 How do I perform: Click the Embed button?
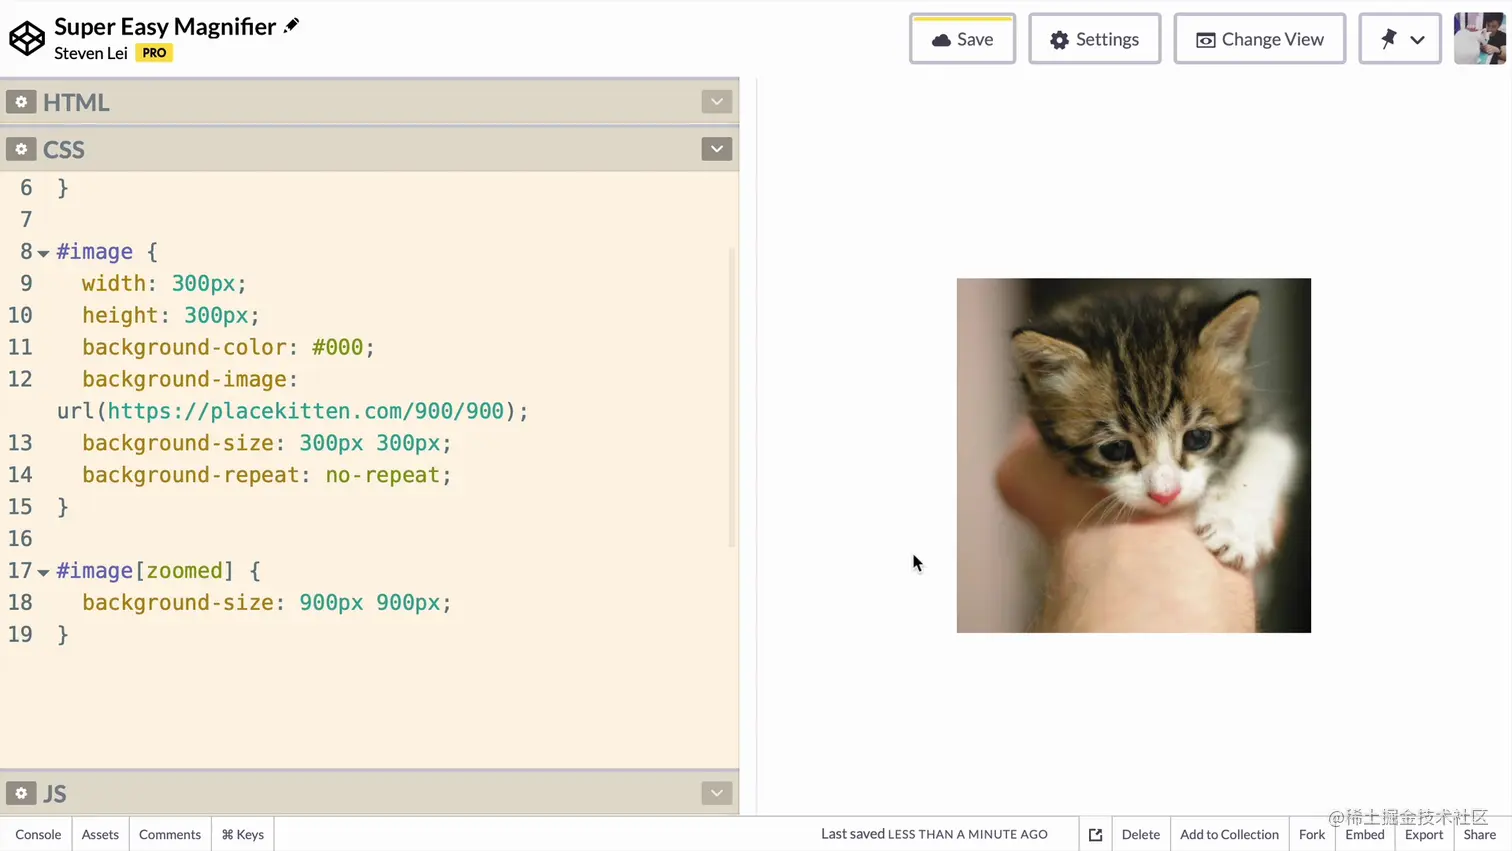(x=1365, y=834)
